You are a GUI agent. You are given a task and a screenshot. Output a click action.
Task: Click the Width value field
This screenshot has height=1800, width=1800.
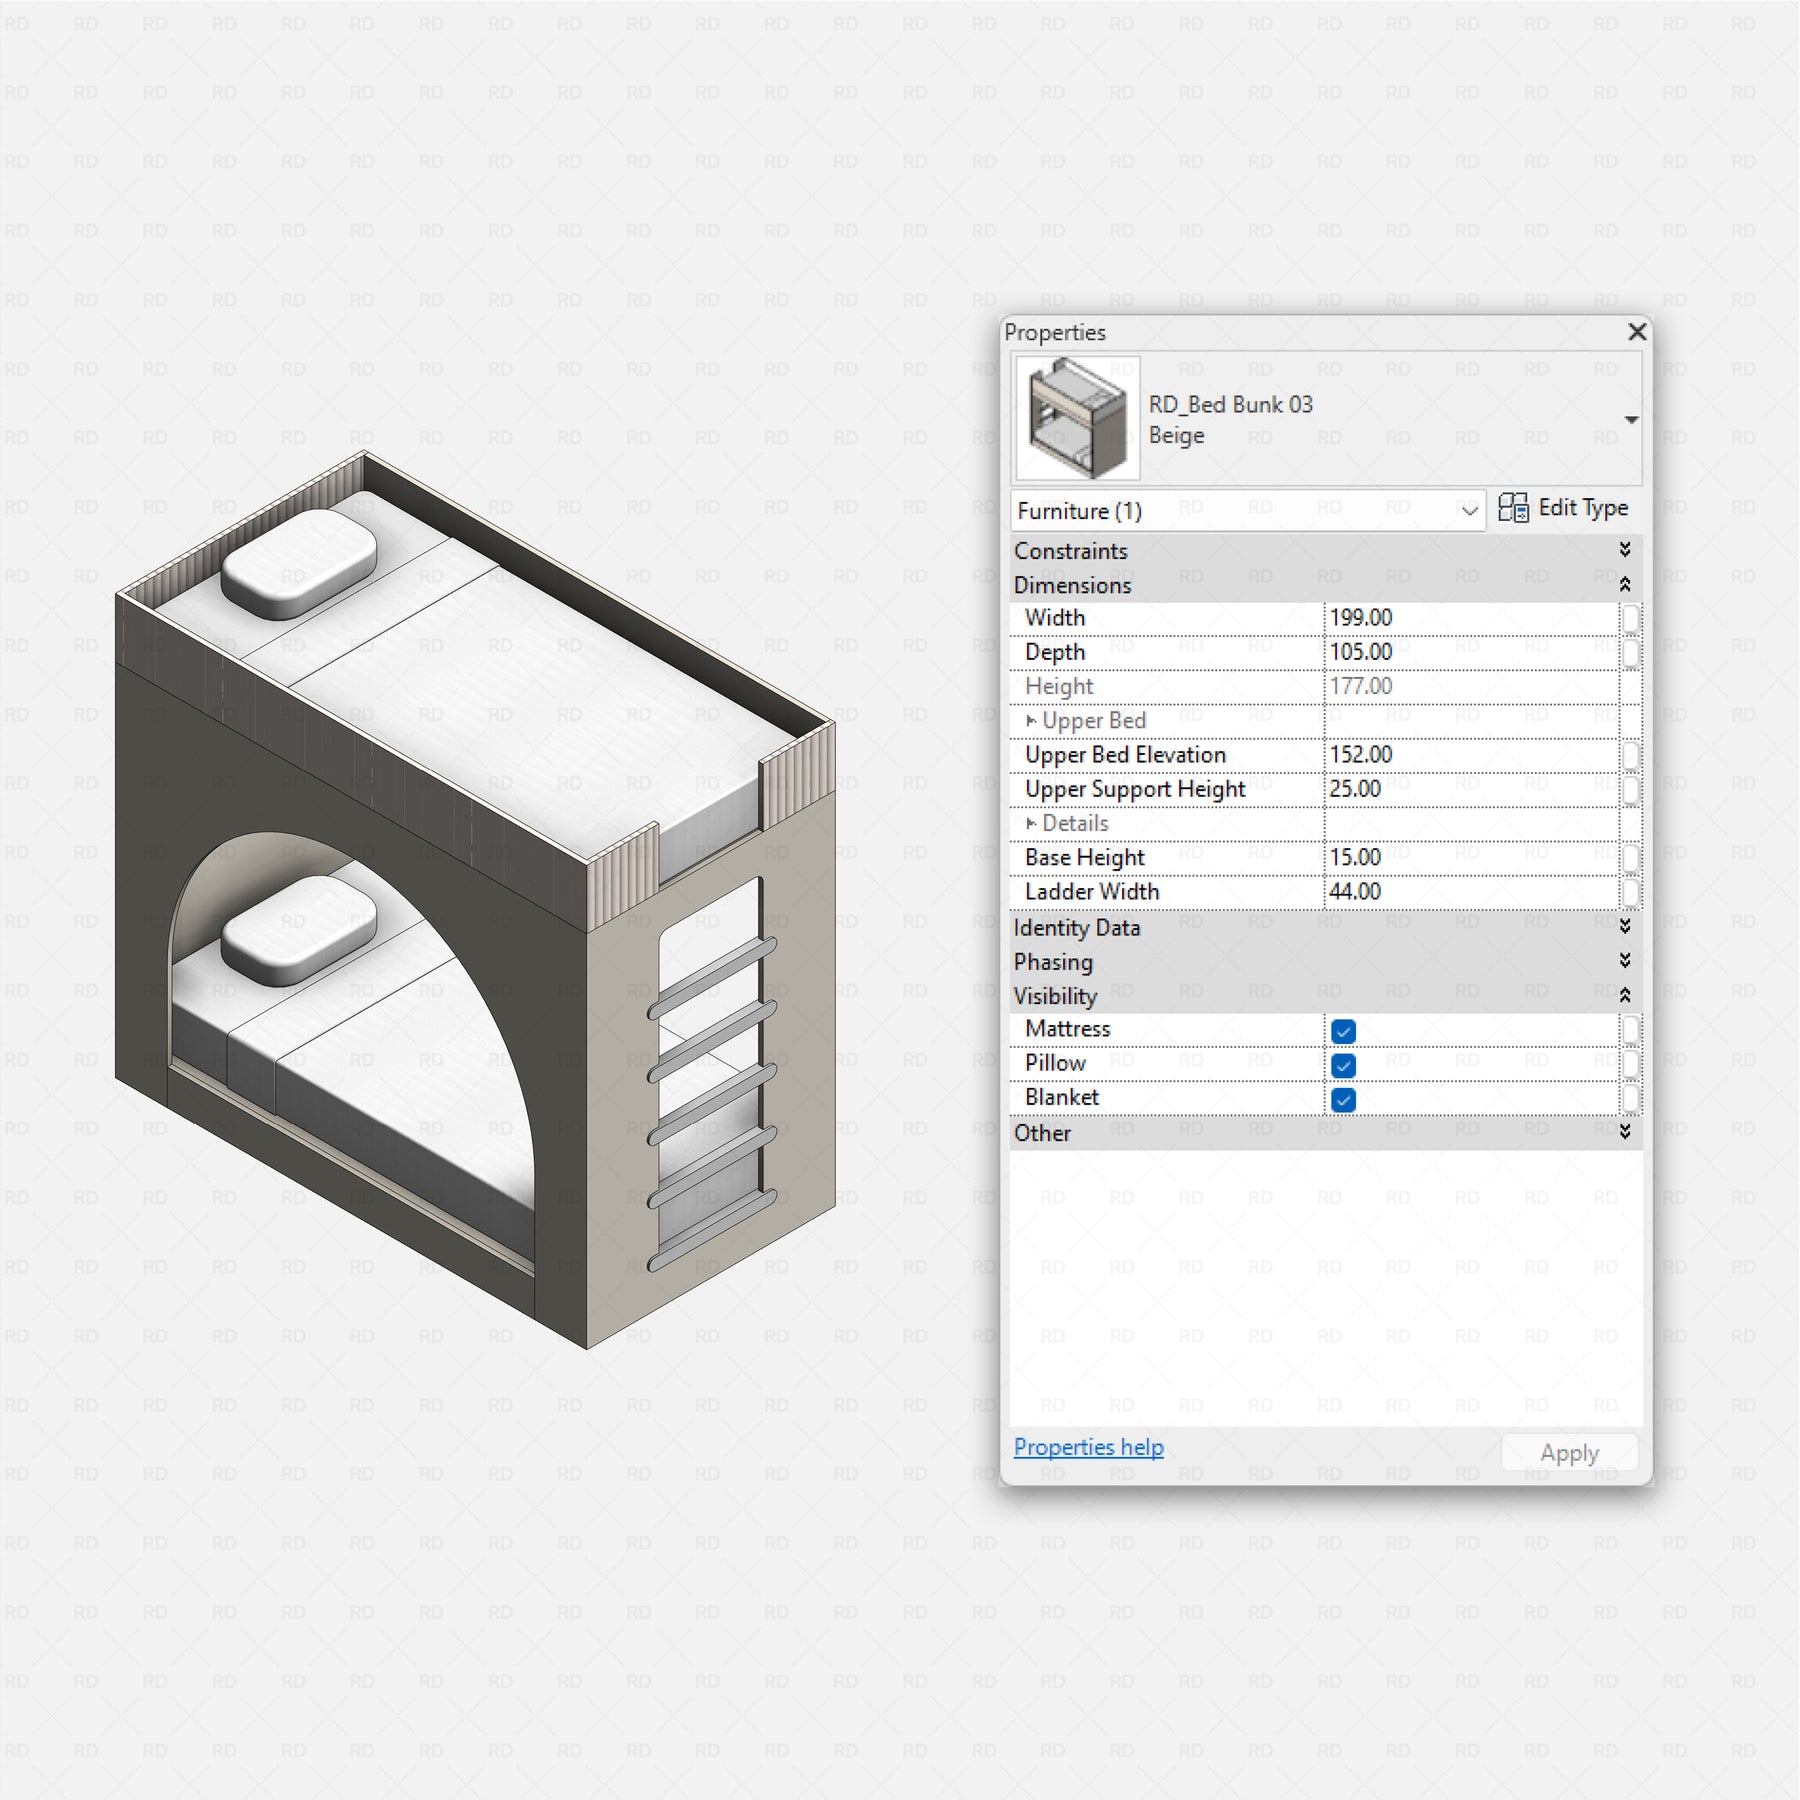click(1470, 618)
